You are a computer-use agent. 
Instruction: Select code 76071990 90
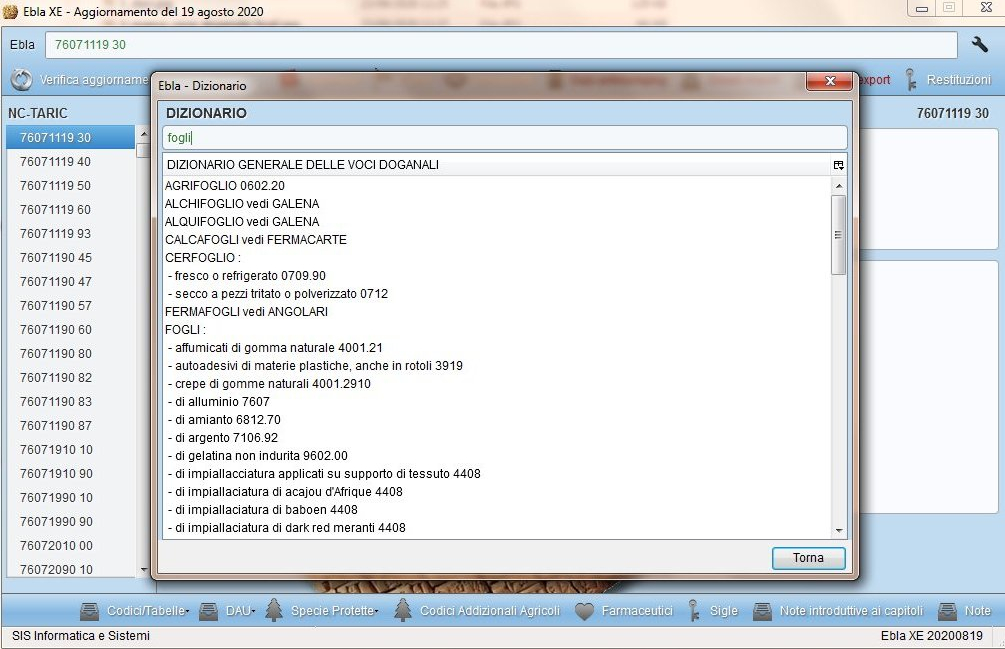pos(71,522)
